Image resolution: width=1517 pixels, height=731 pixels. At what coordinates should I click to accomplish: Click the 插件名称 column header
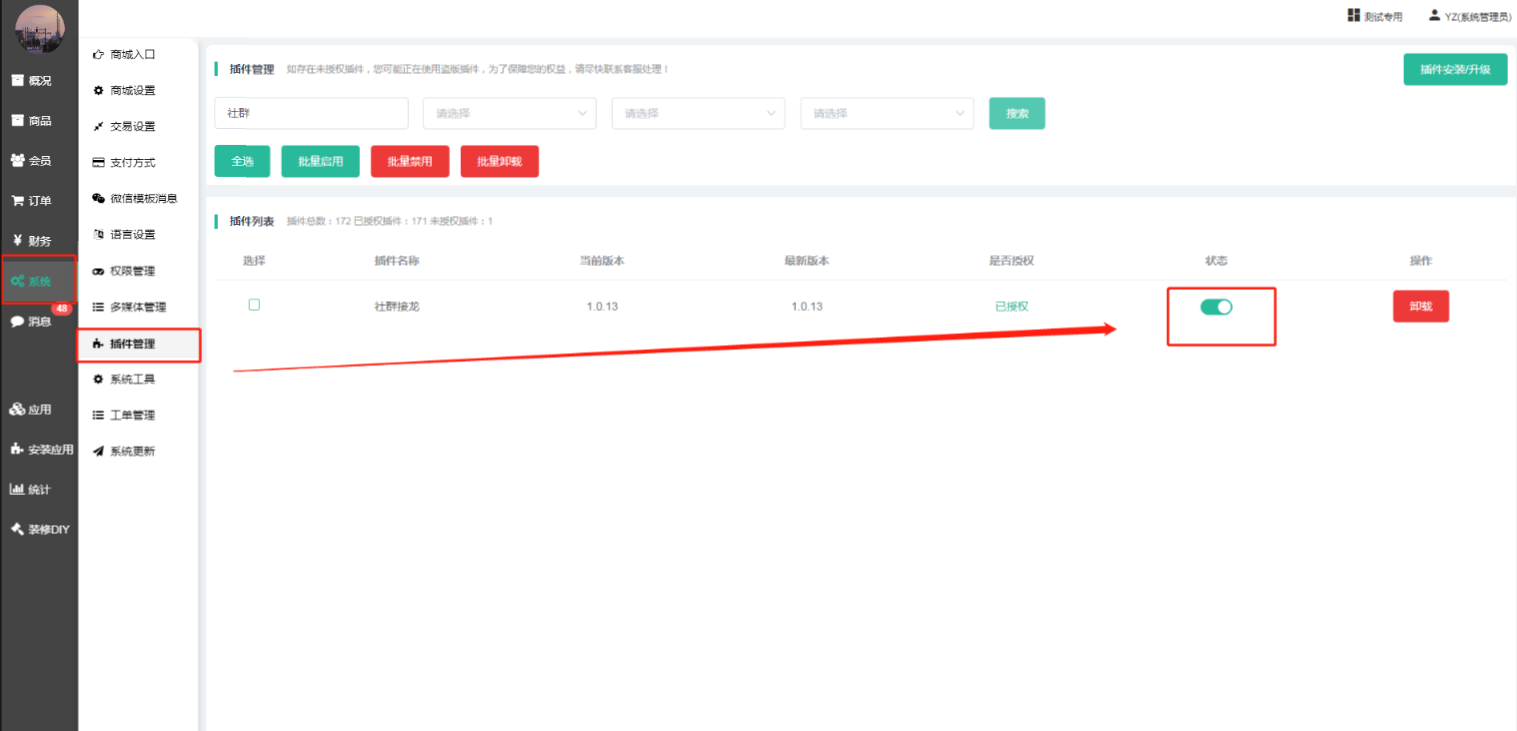pyautogui.click(x=397, y=261)
